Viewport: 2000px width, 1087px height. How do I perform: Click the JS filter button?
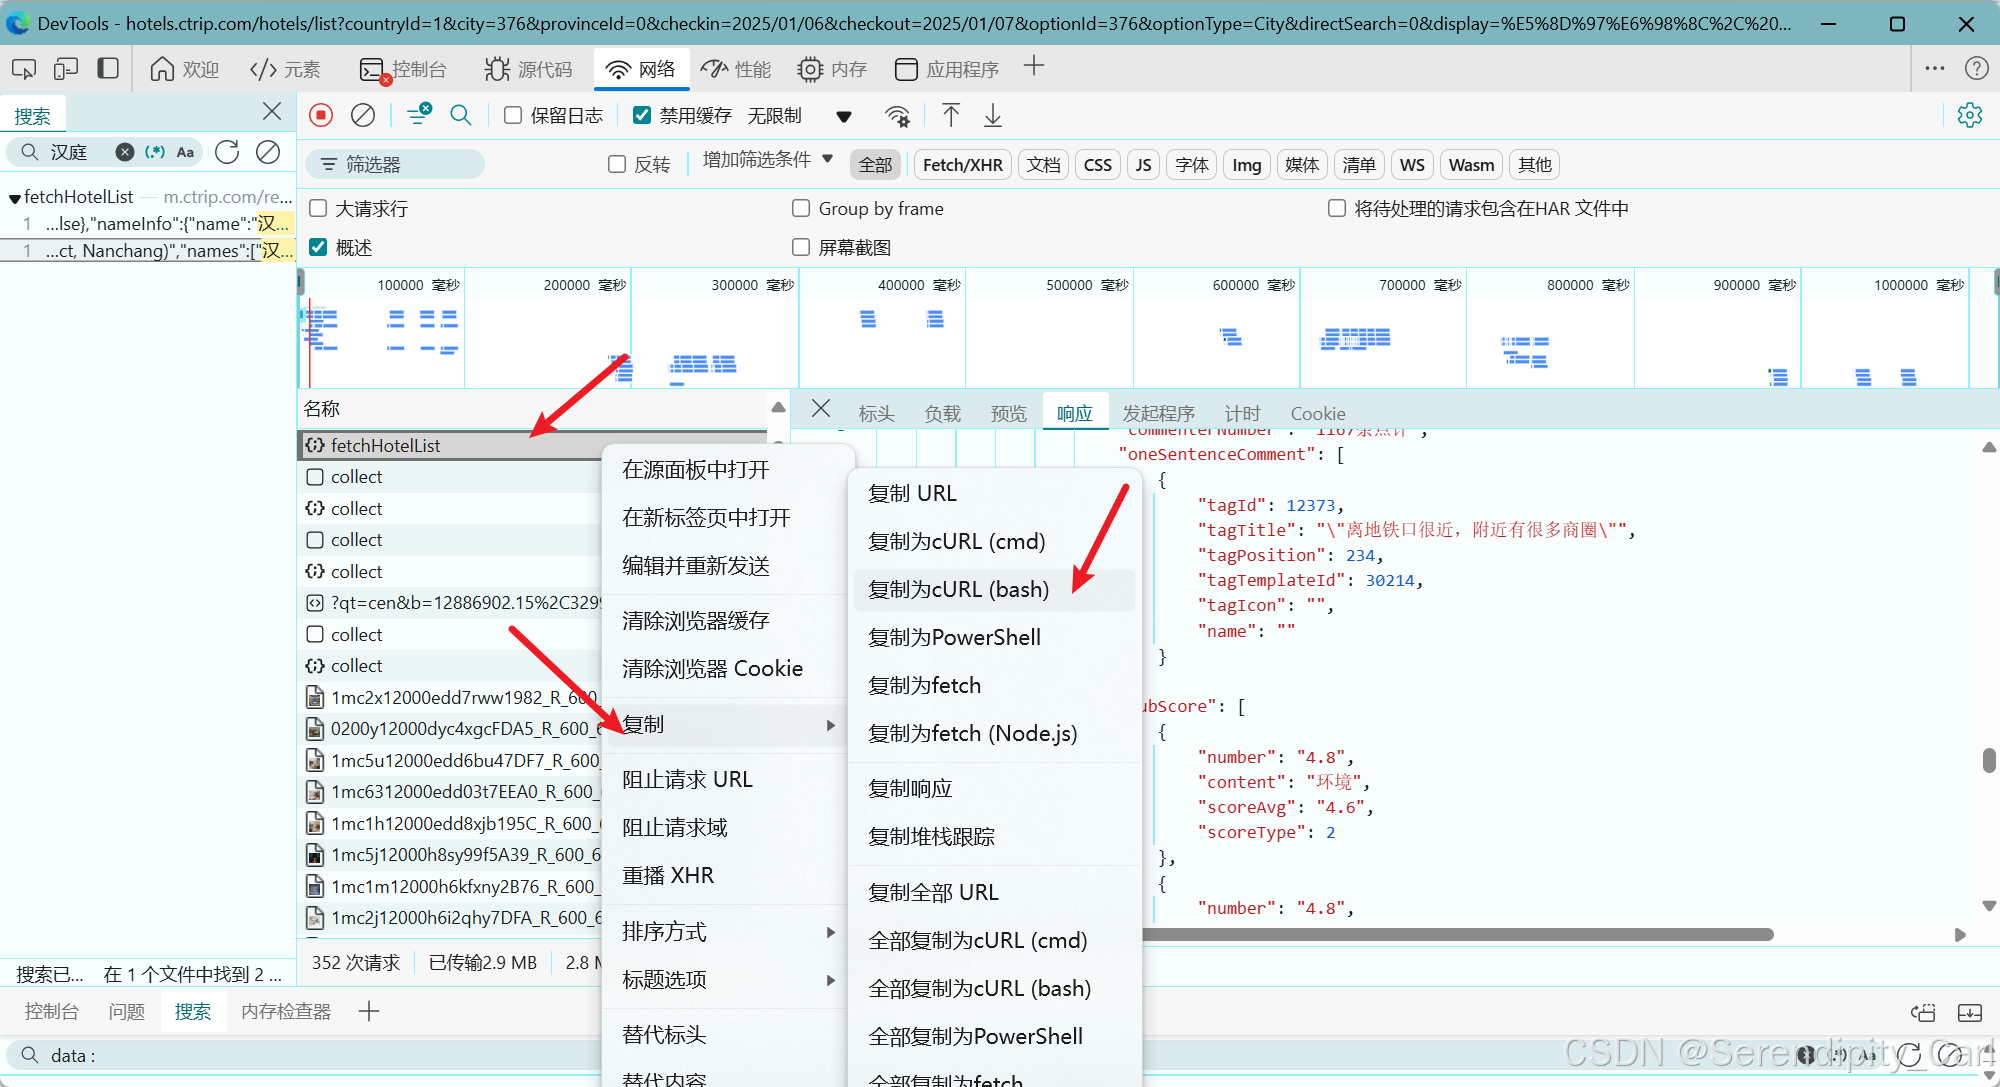point(1143,165)
